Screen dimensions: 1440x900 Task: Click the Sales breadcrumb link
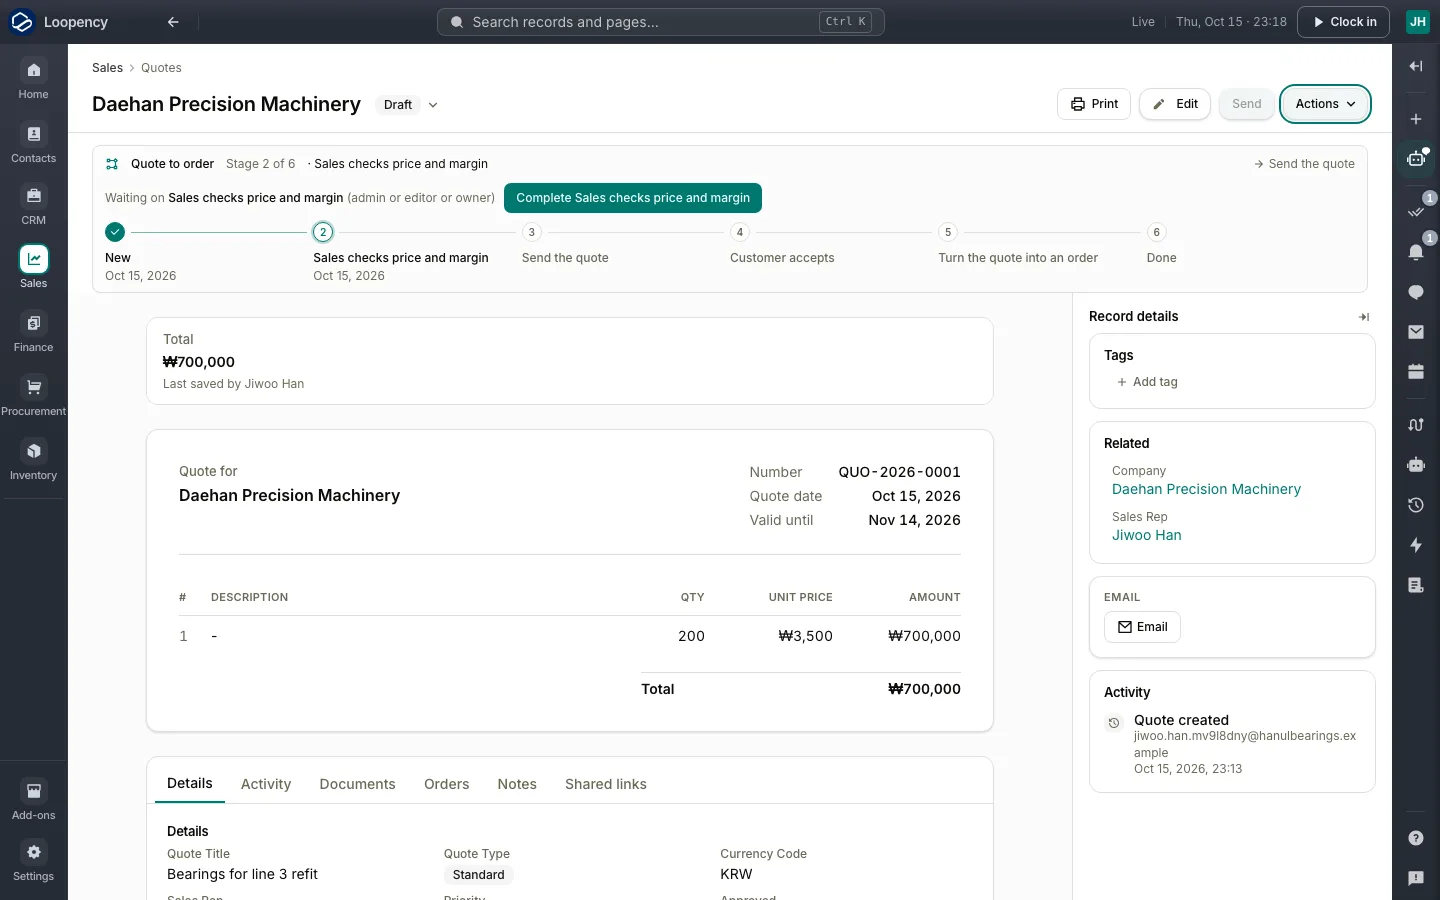(107, 68)
